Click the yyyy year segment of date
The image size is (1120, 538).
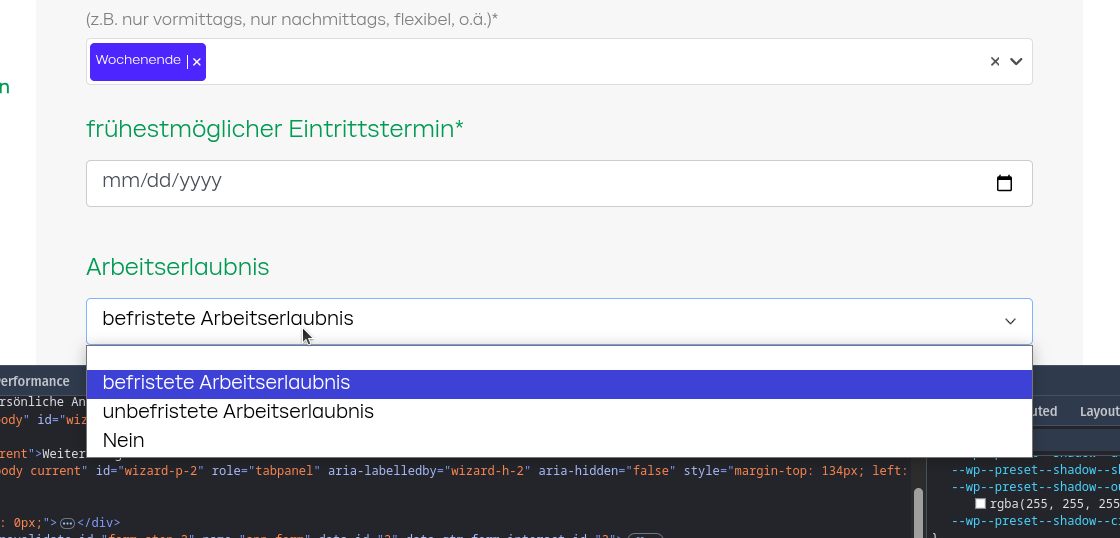[x=200, y=182]
